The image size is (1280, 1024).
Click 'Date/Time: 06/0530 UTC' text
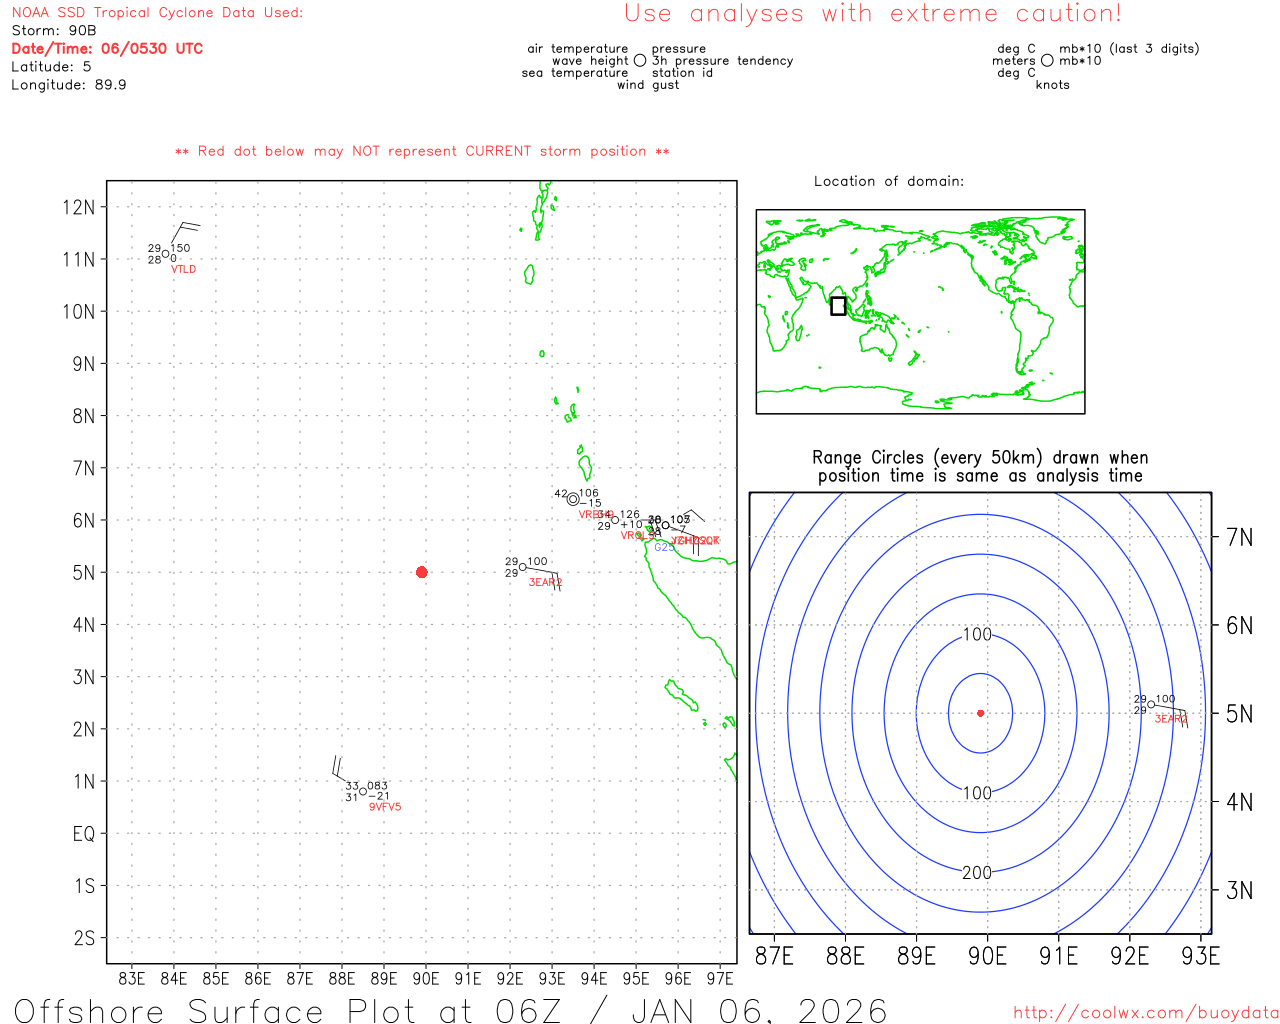[x=107, y=49]
